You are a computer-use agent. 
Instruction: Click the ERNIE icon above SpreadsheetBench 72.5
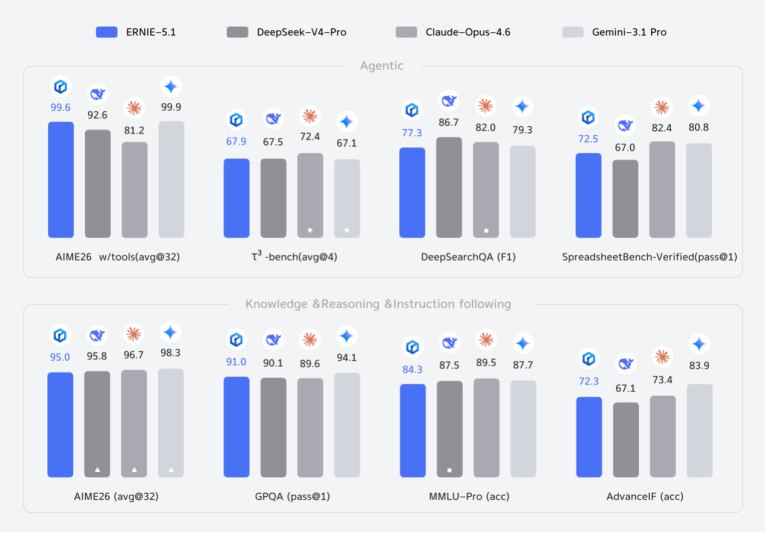(x=588, y=118)
